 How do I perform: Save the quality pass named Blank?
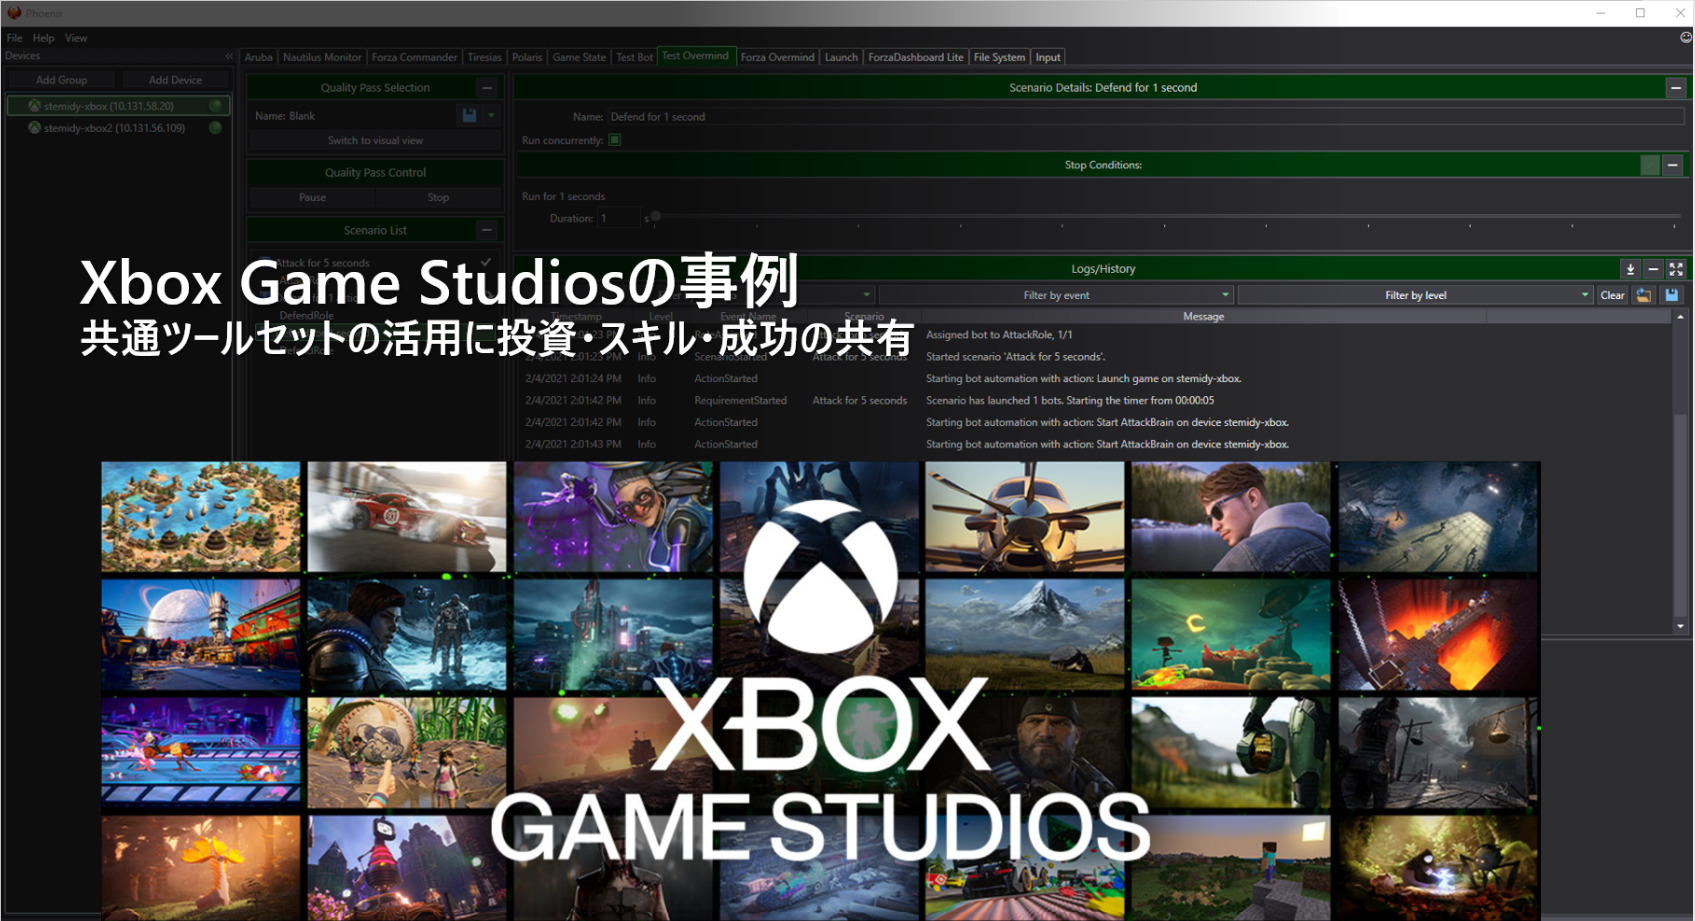coord(469,116)
